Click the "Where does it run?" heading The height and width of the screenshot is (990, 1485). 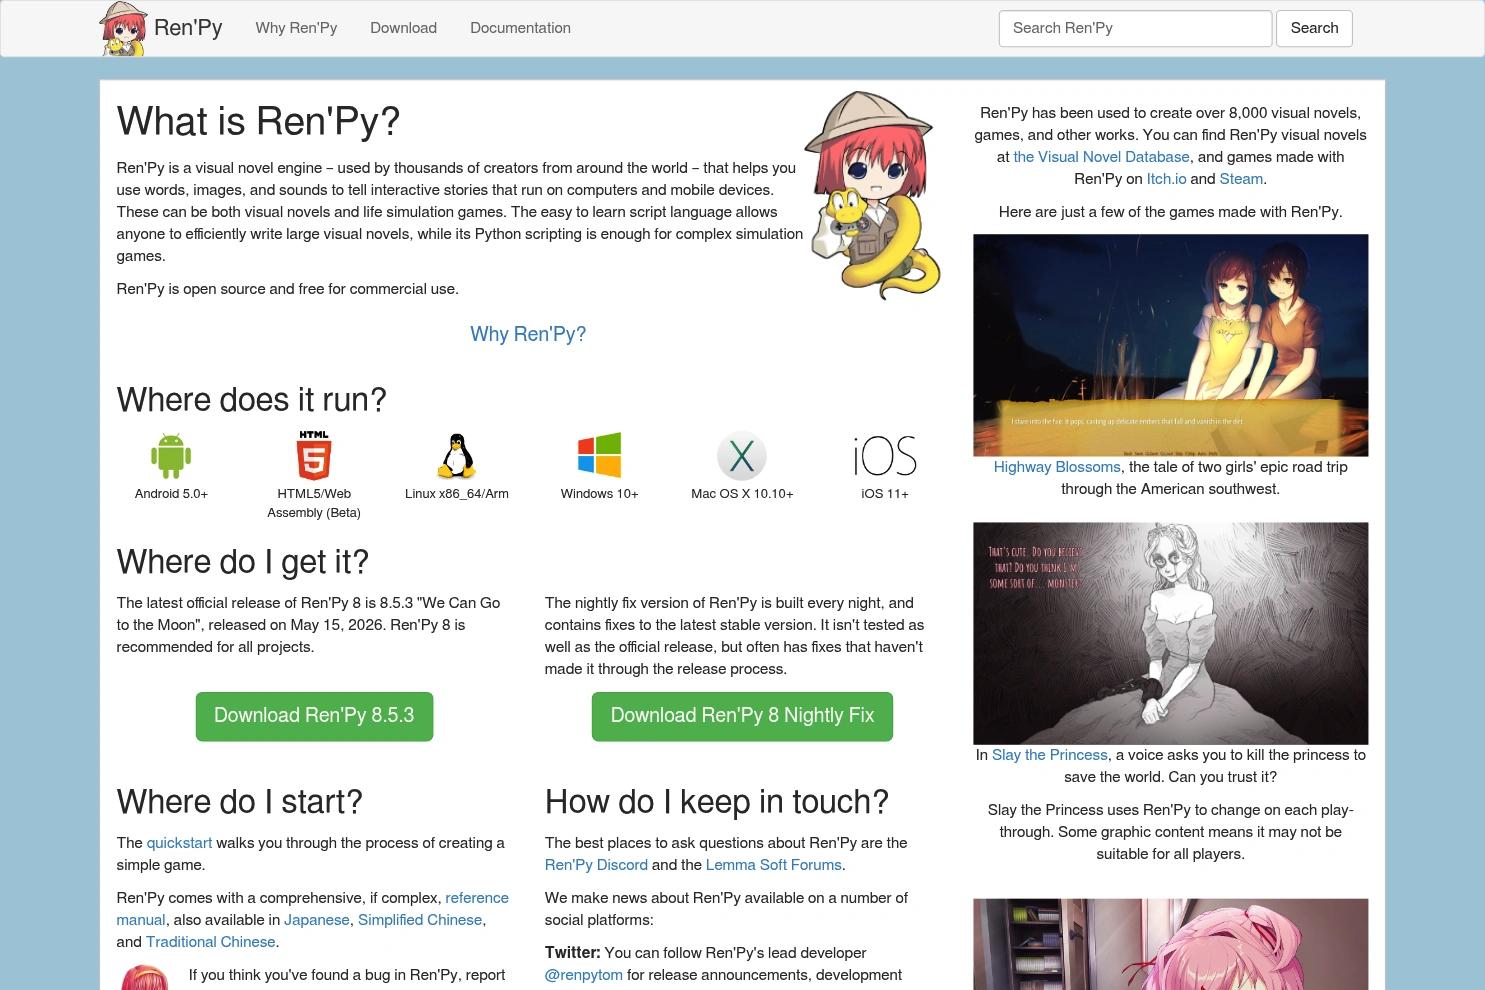click(x=251, y=400)
